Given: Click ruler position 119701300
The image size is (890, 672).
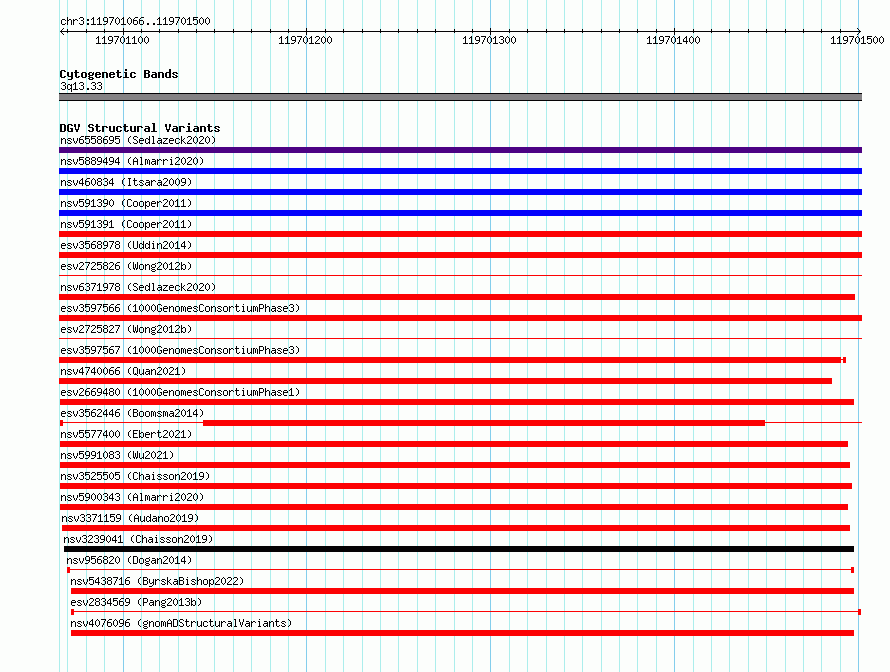Looking at the screenshot, I should (x=489, y=40).
